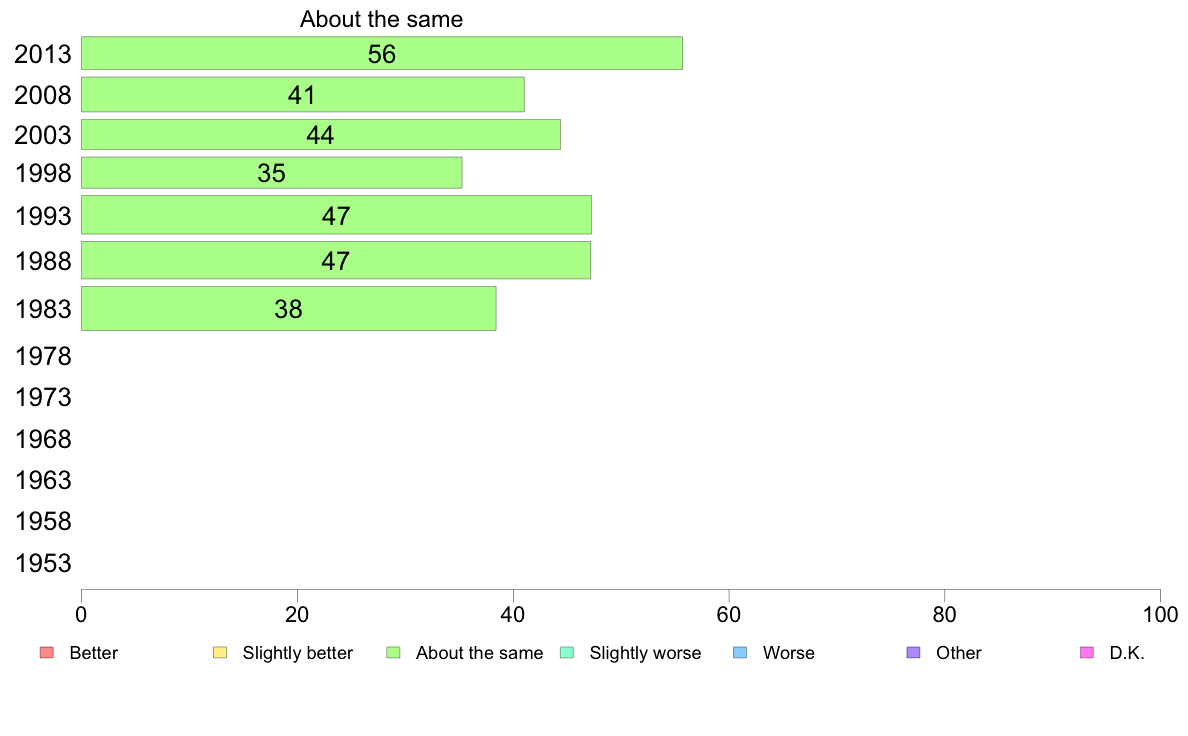The image size is (1188, 736).
Task: Click the 1953 year axis label
Action: tap(43, 563)
